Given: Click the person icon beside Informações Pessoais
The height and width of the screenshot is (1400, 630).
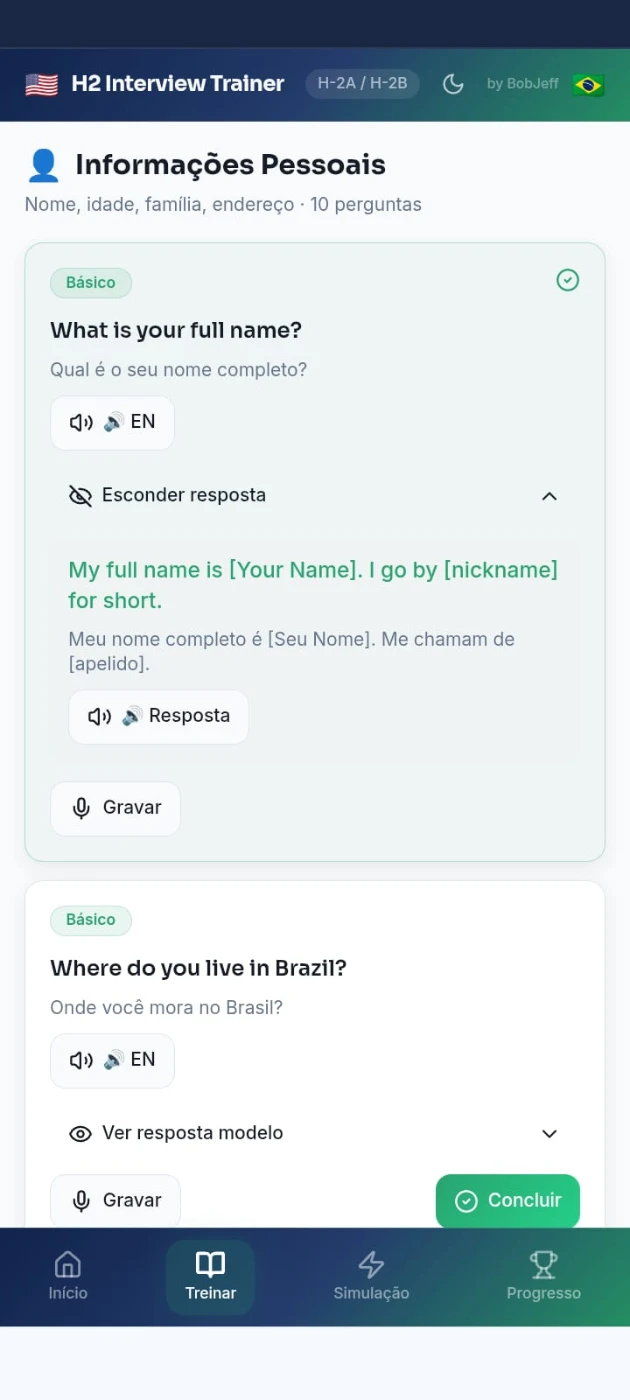Looking at the screenshot, I should pyautogui.click(x=43, y=165).
